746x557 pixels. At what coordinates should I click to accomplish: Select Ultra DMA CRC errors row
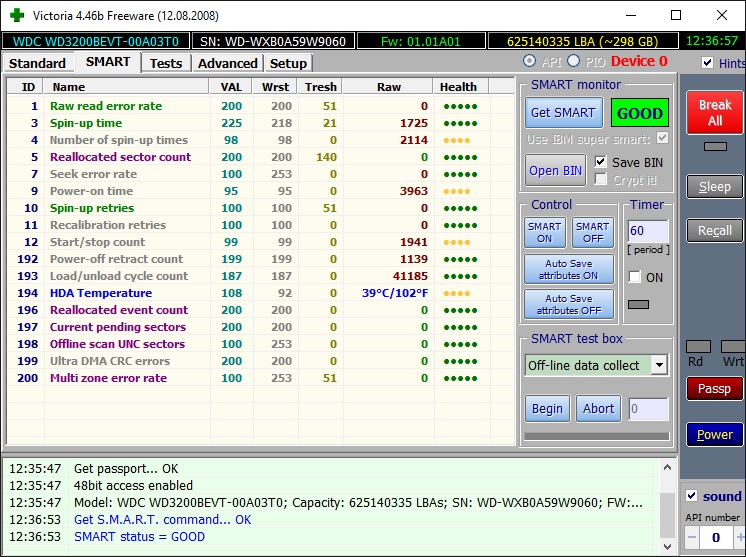[261, 361]
